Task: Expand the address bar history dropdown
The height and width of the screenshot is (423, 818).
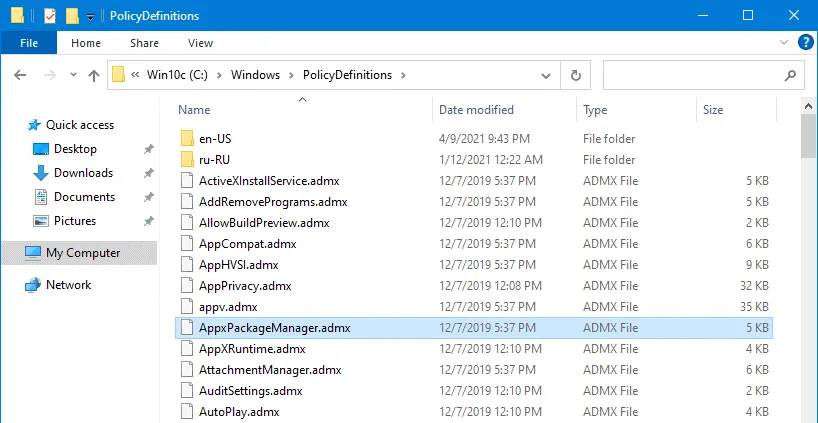Action: click(x=546, y=75)
